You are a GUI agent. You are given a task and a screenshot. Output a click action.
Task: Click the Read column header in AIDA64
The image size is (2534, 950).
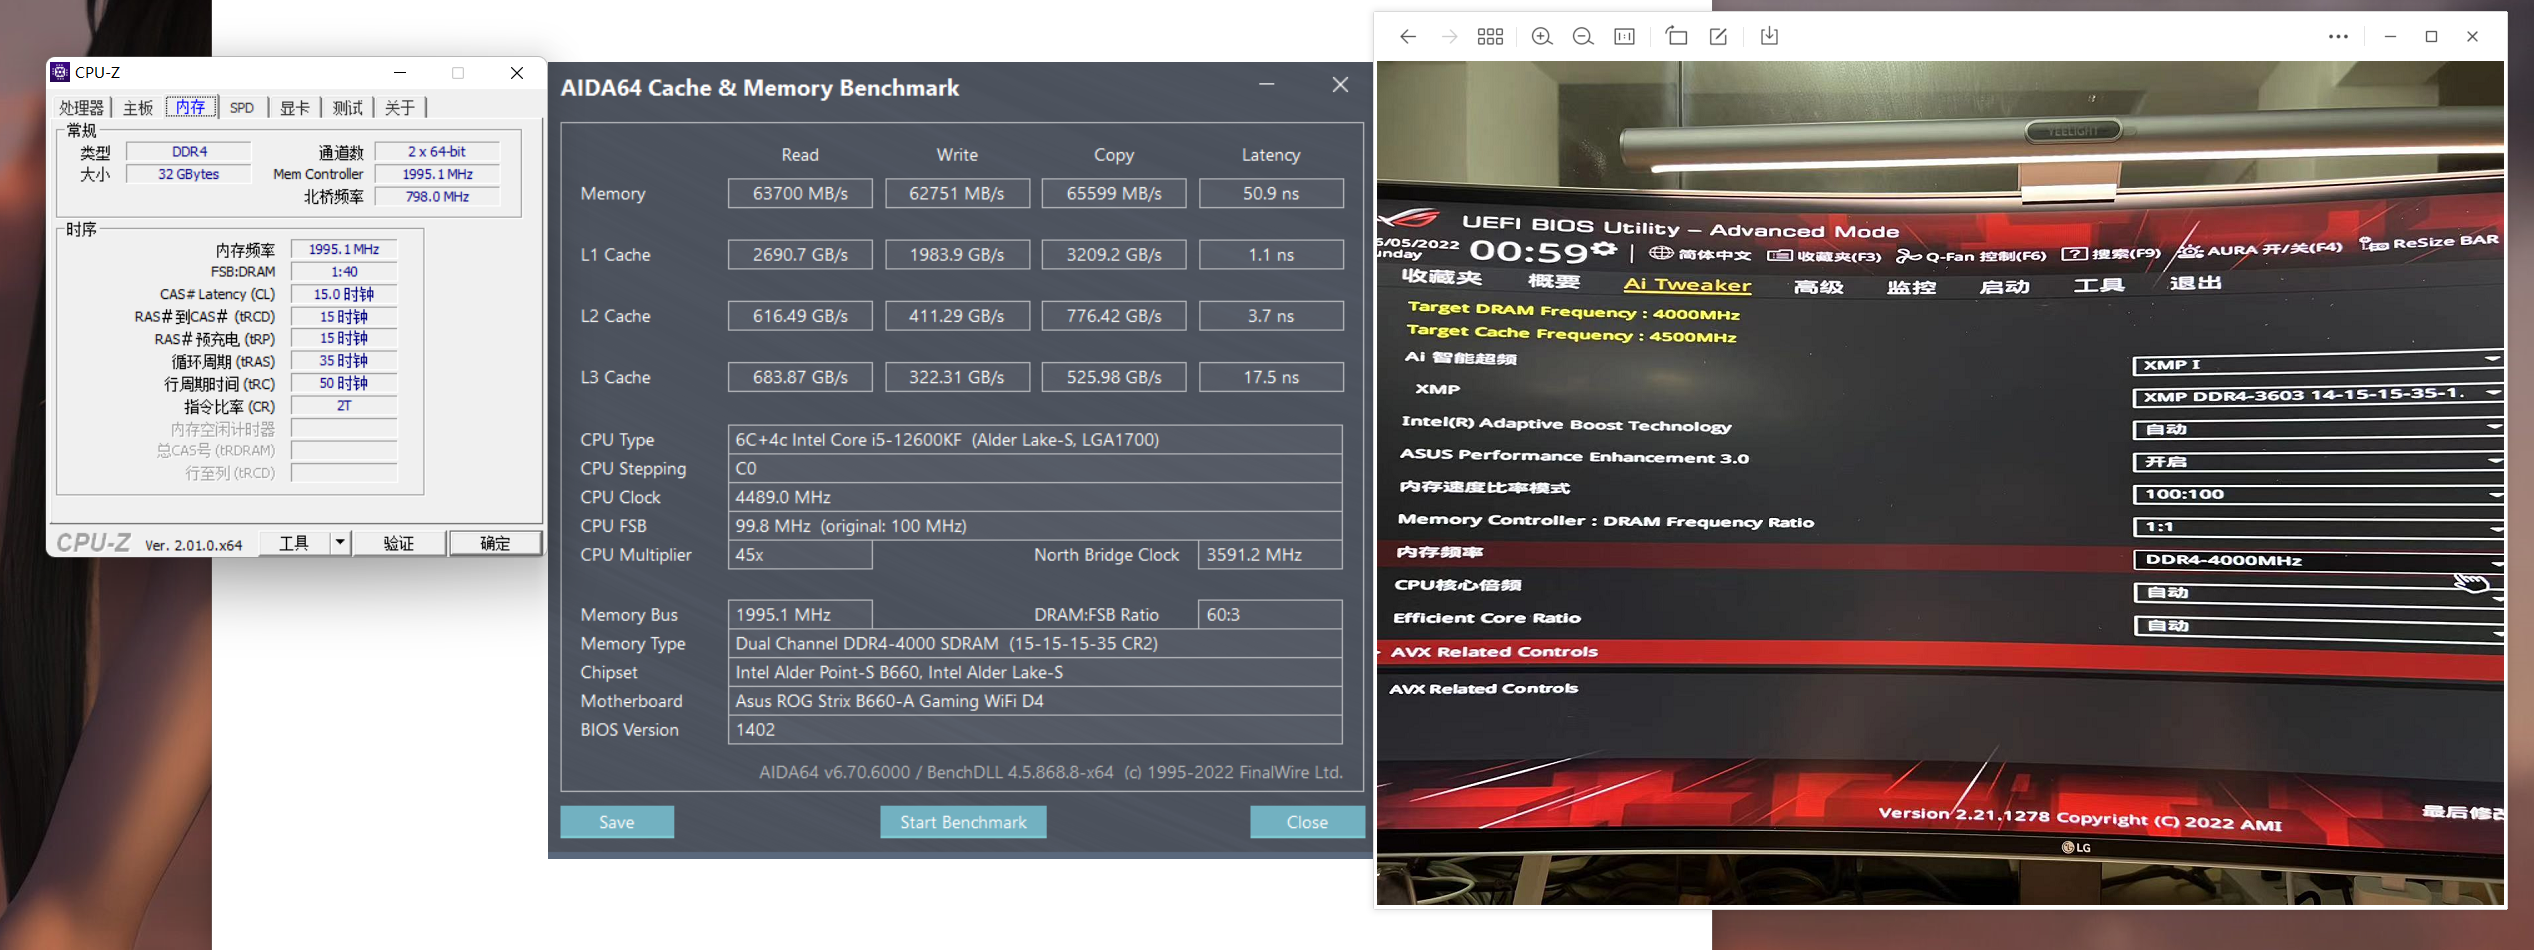click(800, 155)
